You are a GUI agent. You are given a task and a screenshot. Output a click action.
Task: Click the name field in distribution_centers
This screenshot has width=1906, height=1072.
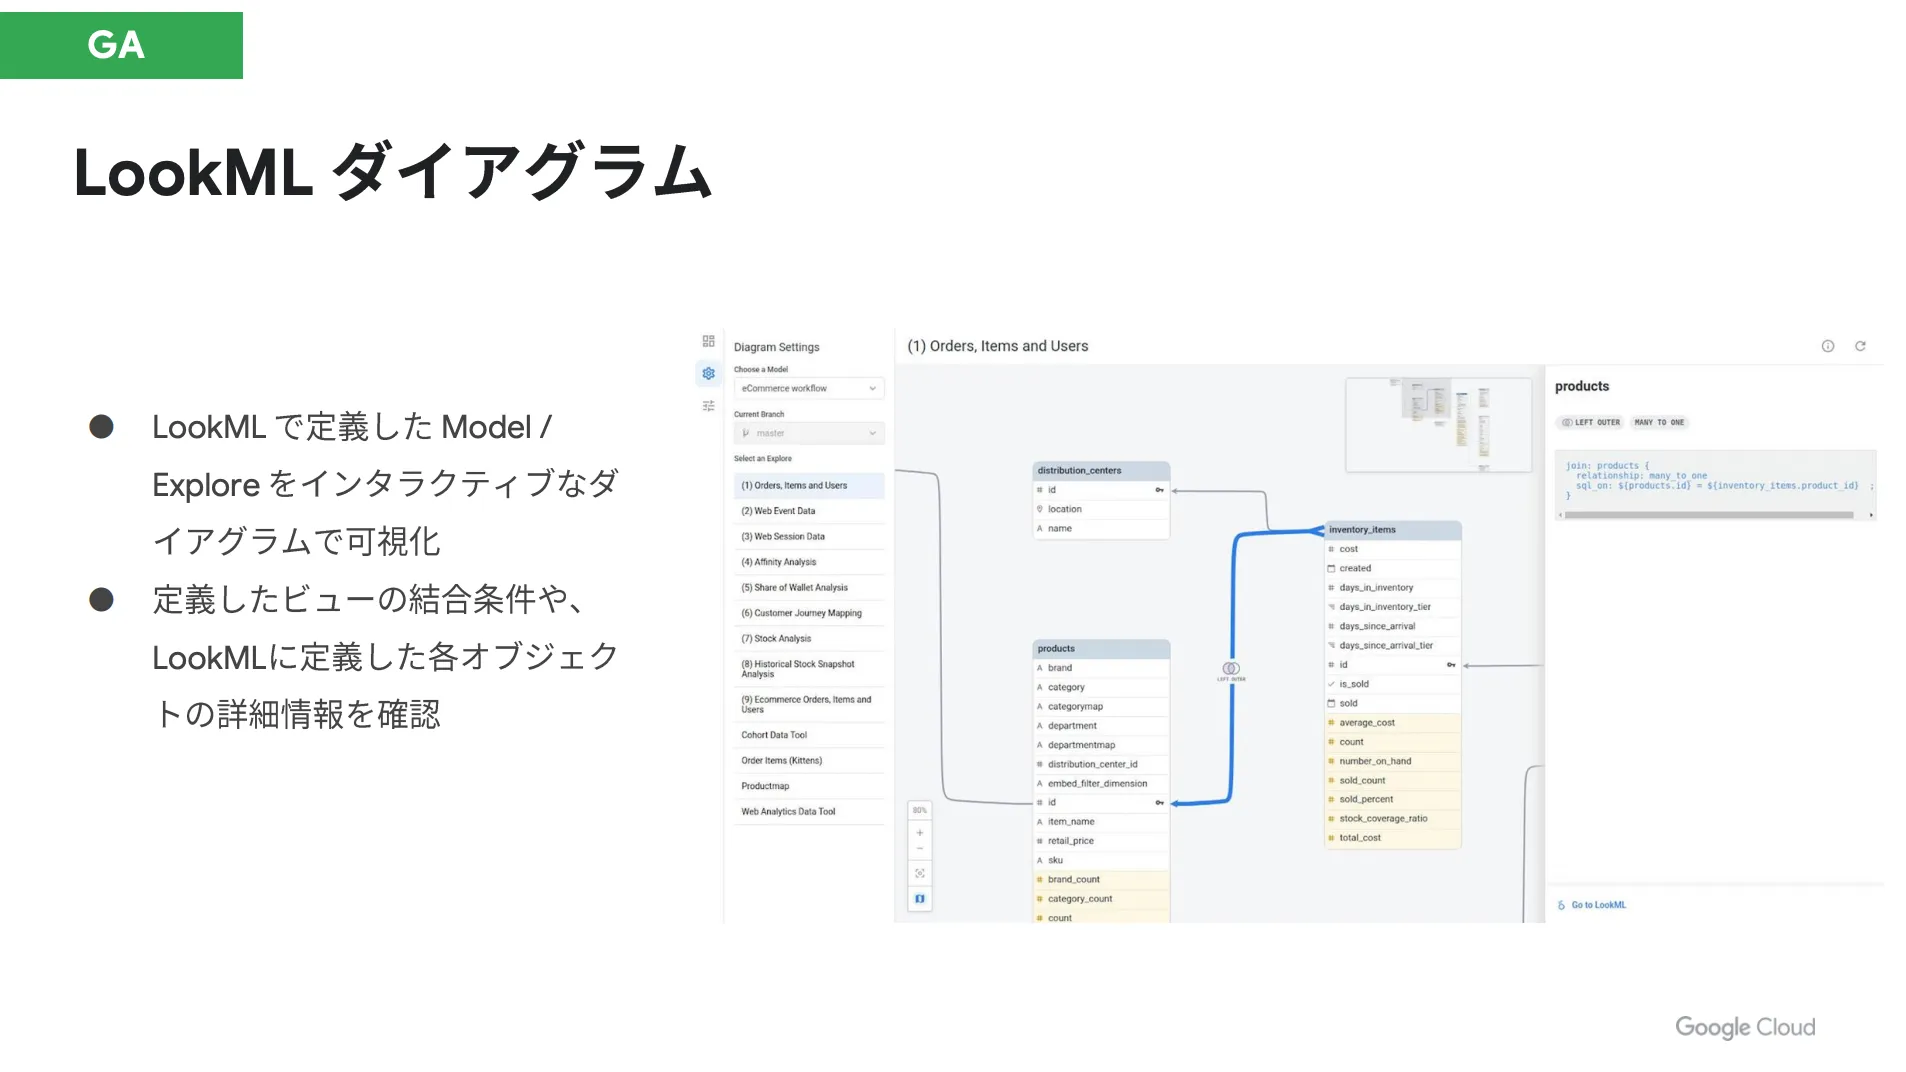1101,528
